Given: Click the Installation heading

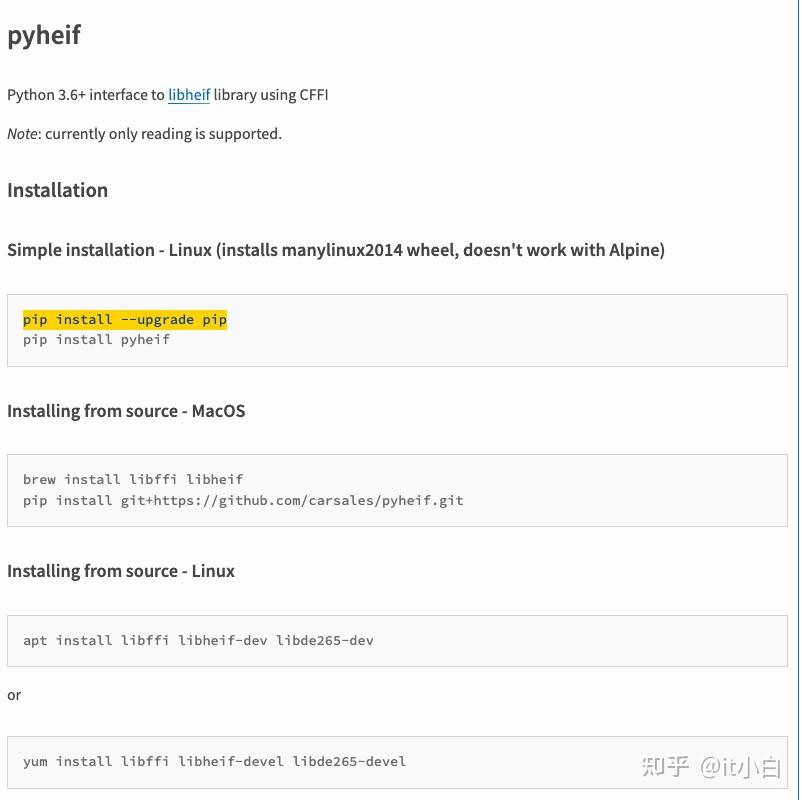Looking at the screenshot, I should pyautogui.click(x=57, y=190).
